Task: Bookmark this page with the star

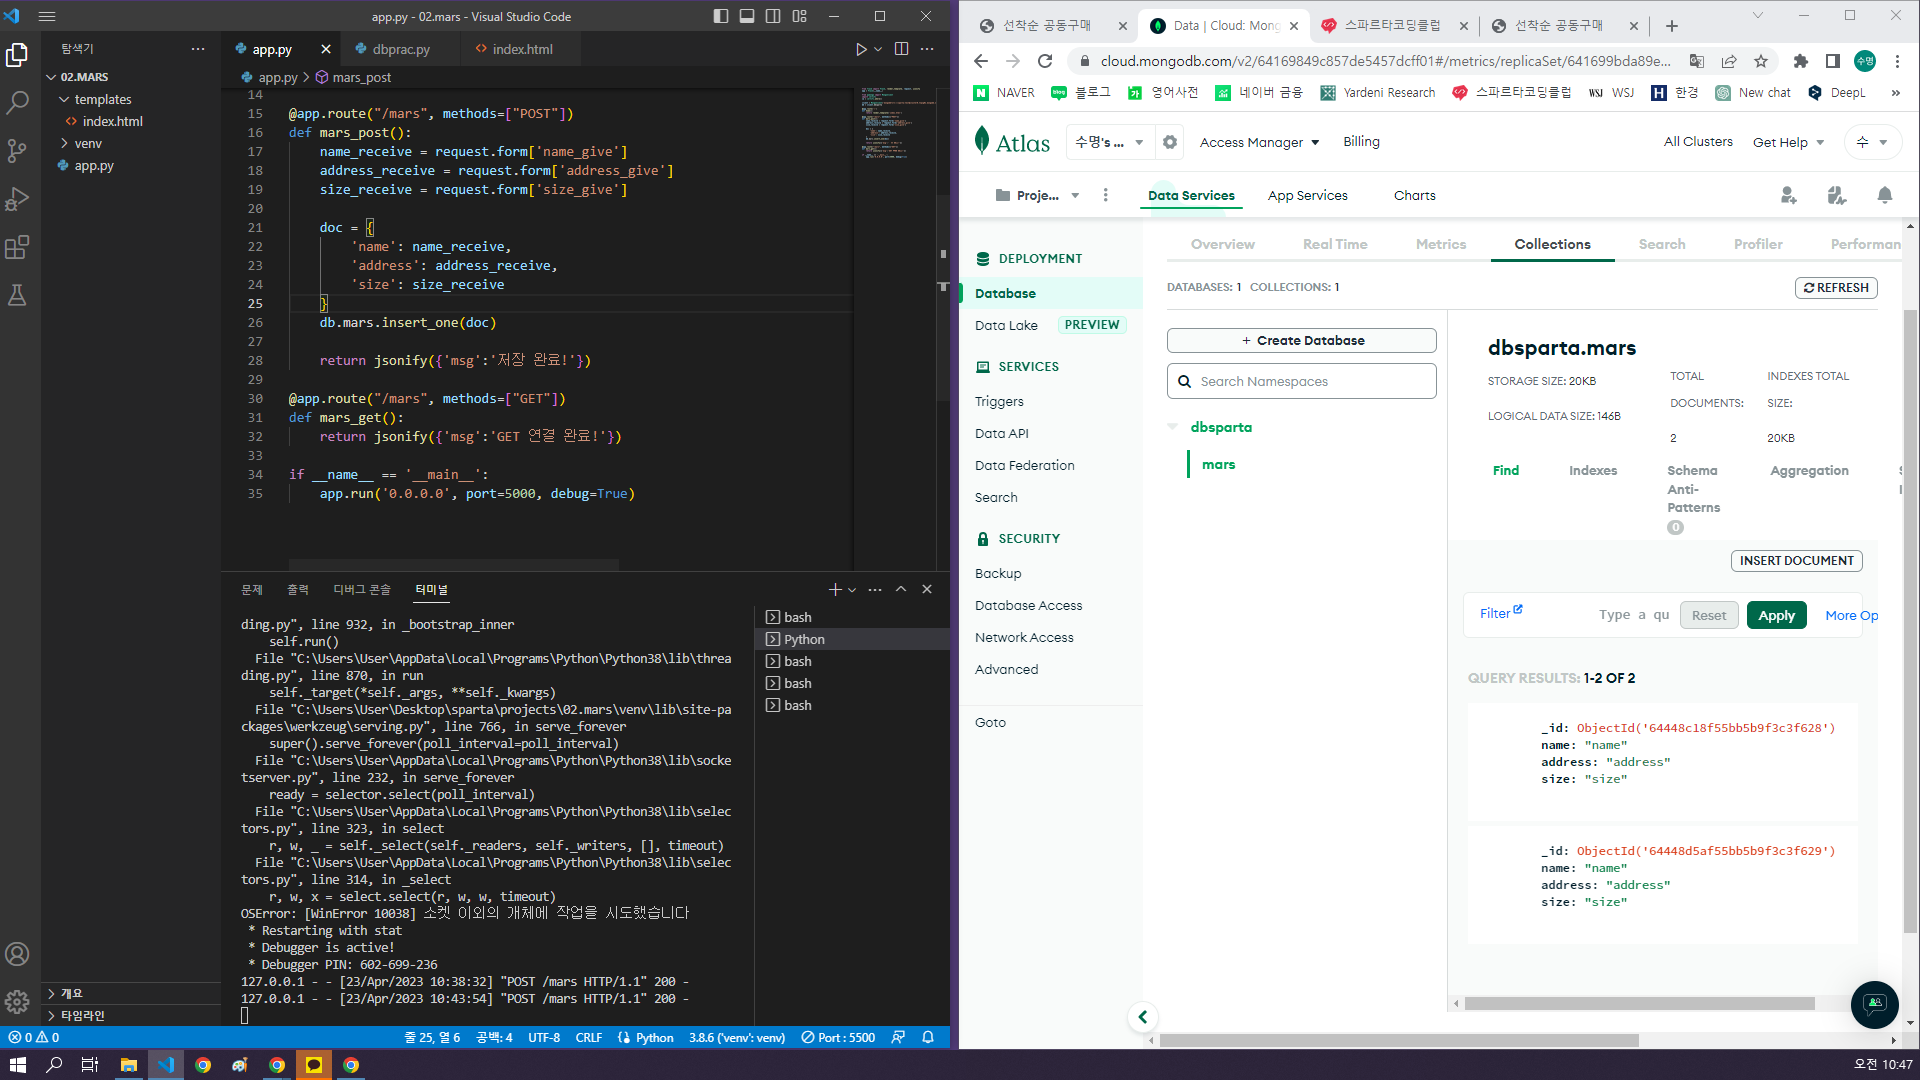Action: point(1761,61)
